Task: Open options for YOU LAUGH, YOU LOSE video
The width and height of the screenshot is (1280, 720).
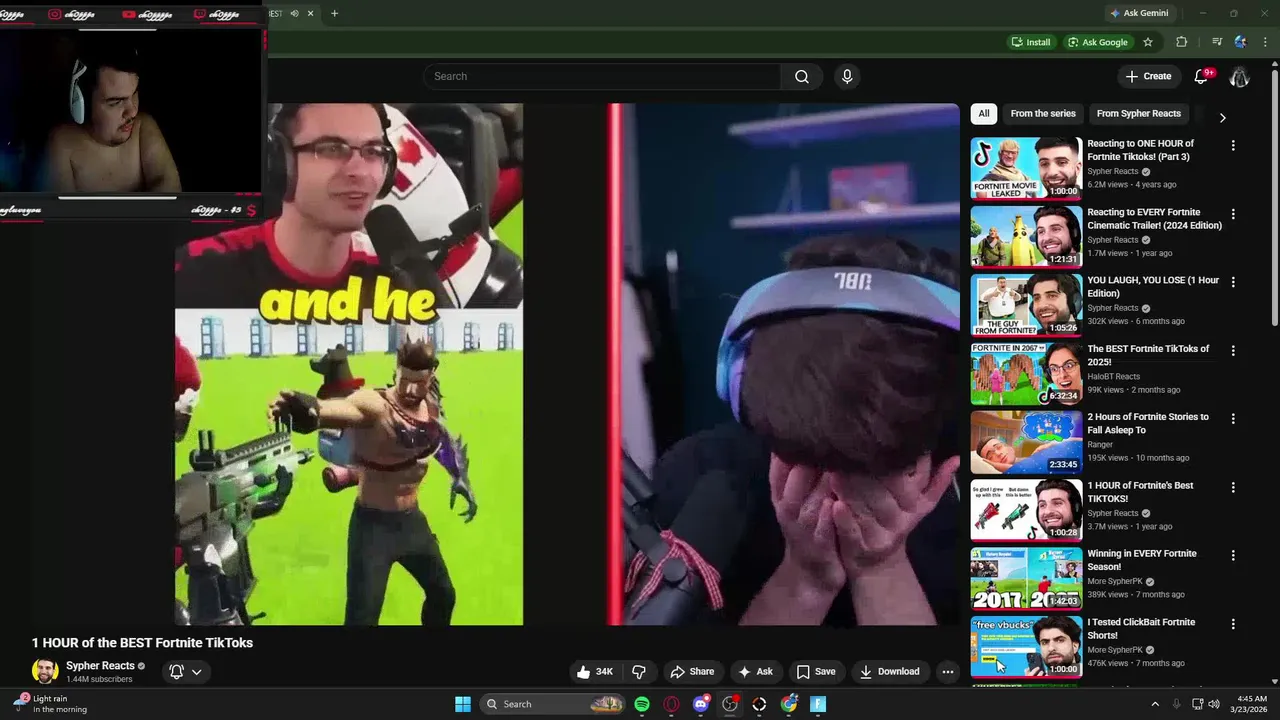Action: tap(1233, 282)
